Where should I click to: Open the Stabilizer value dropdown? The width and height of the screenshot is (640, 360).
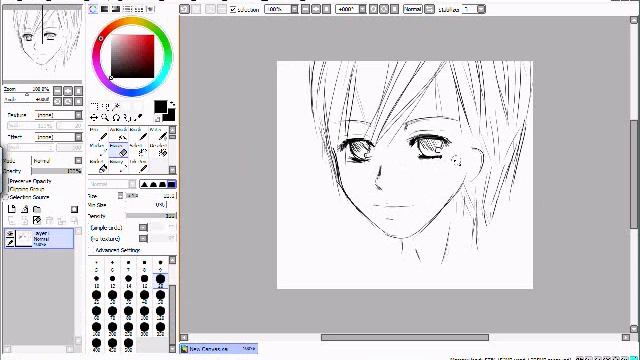(481, 9)
